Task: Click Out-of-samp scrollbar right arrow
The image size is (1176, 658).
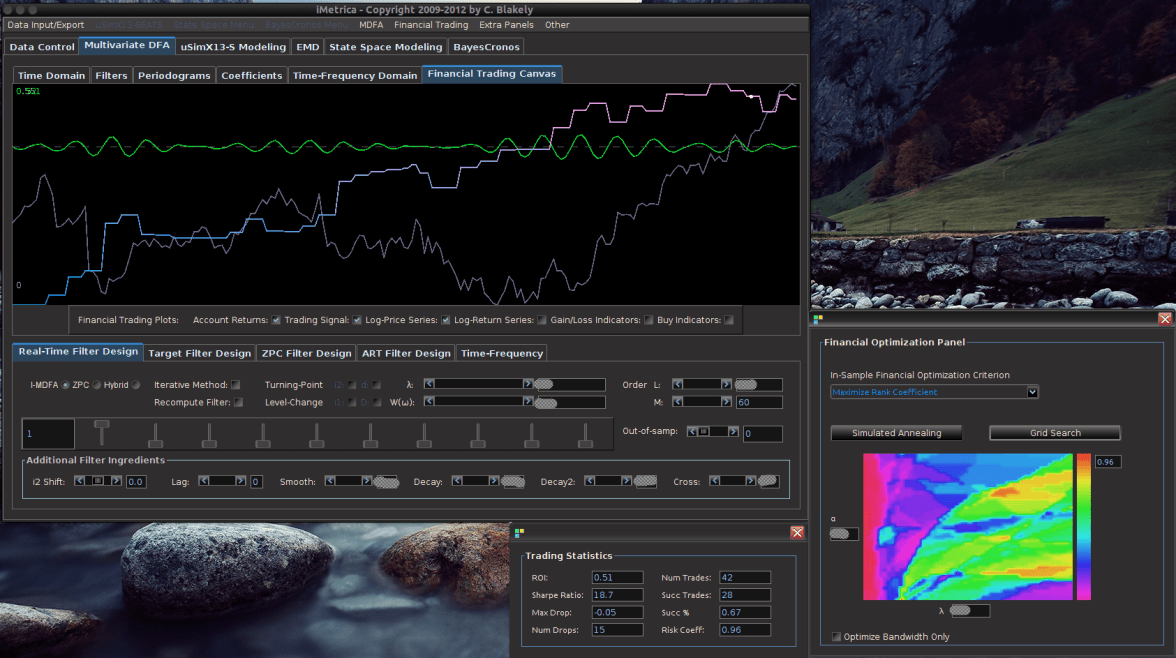Action: 733,432
